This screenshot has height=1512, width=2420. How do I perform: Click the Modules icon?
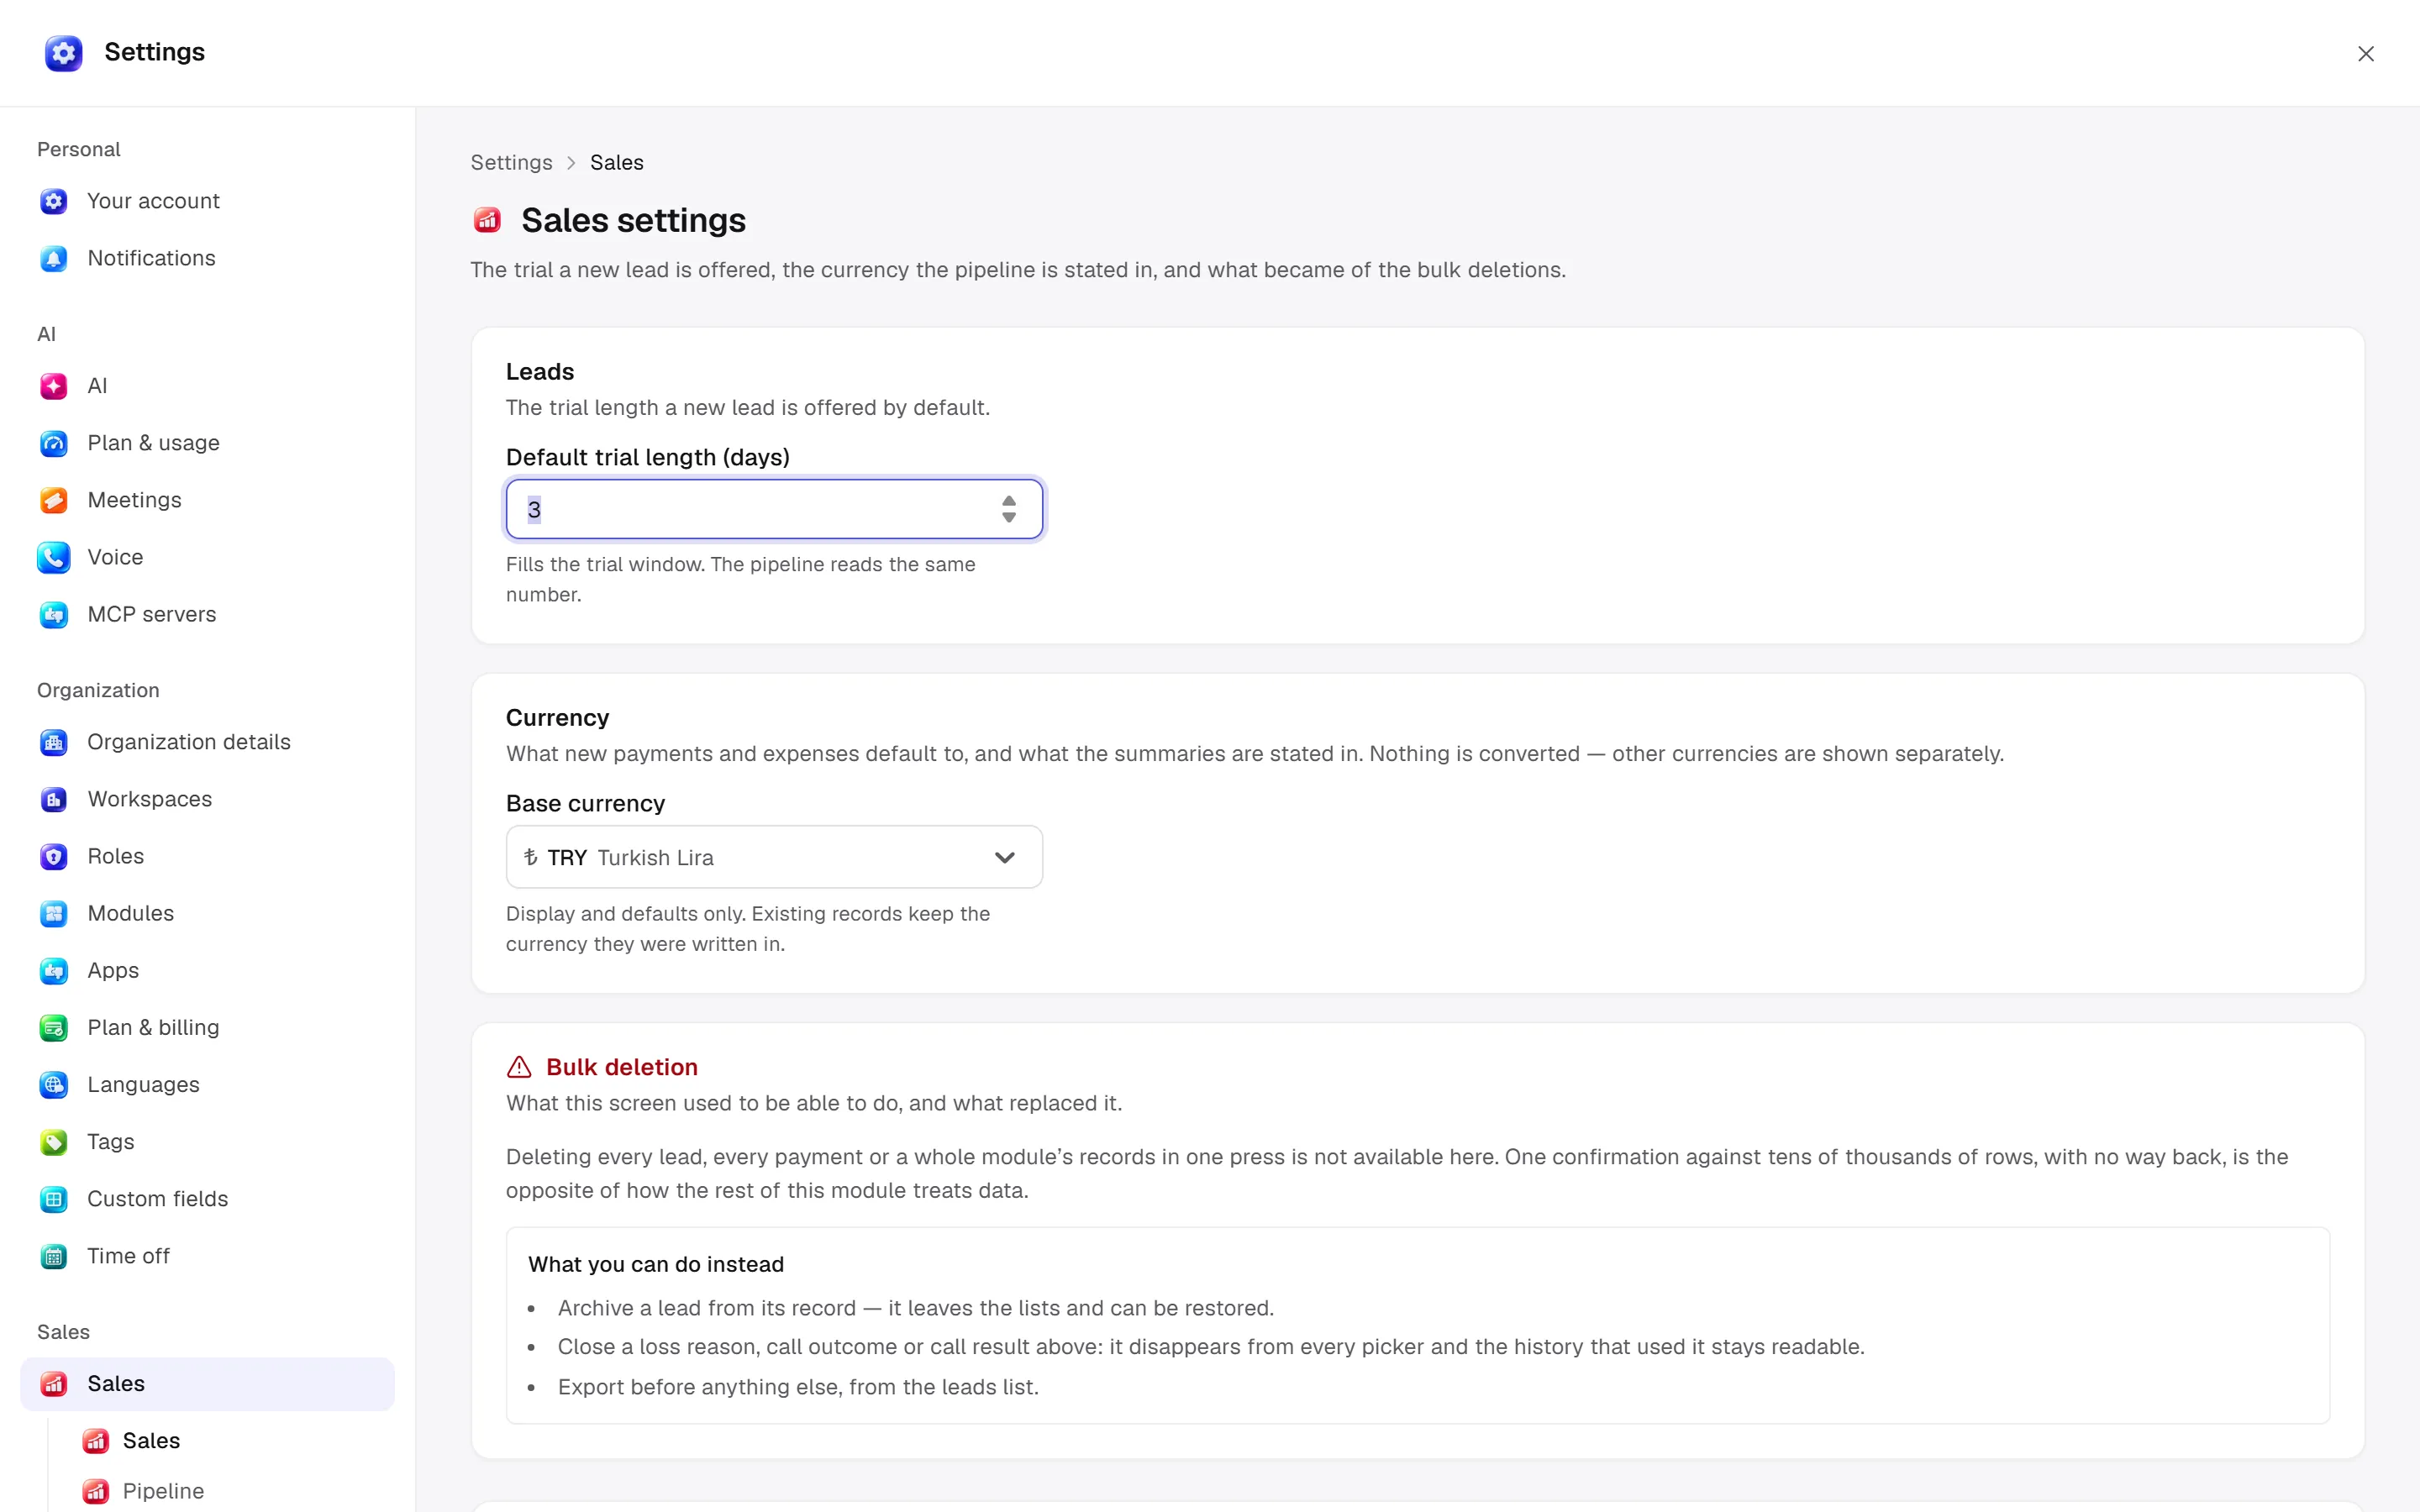[x=54, y=913]
